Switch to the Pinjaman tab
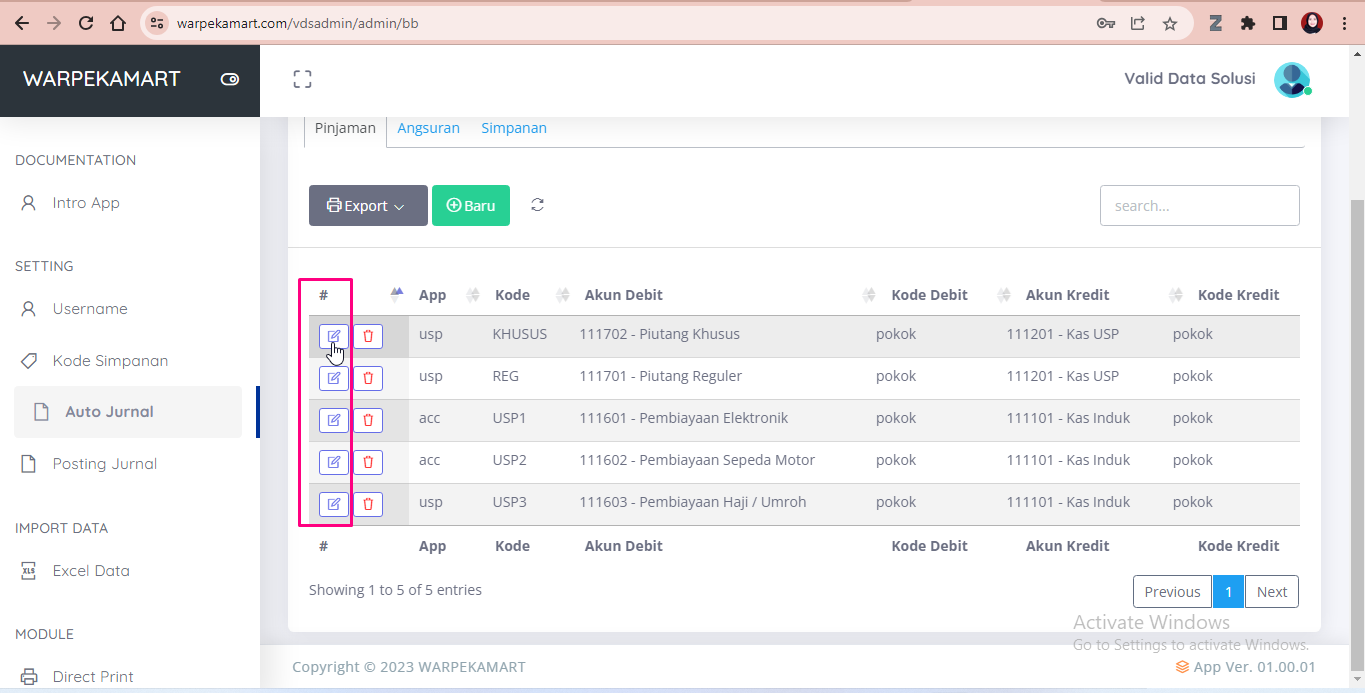Viewport: 1365px width, 693px height. click(x=345, y=128)
